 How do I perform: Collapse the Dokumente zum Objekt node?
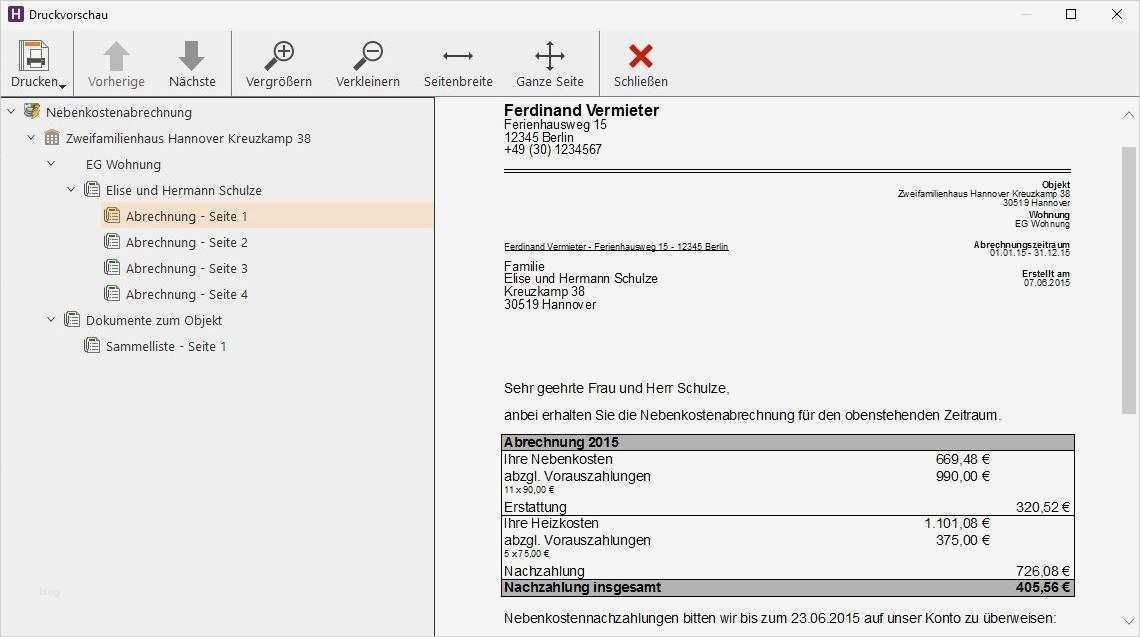tap(50, 319)
